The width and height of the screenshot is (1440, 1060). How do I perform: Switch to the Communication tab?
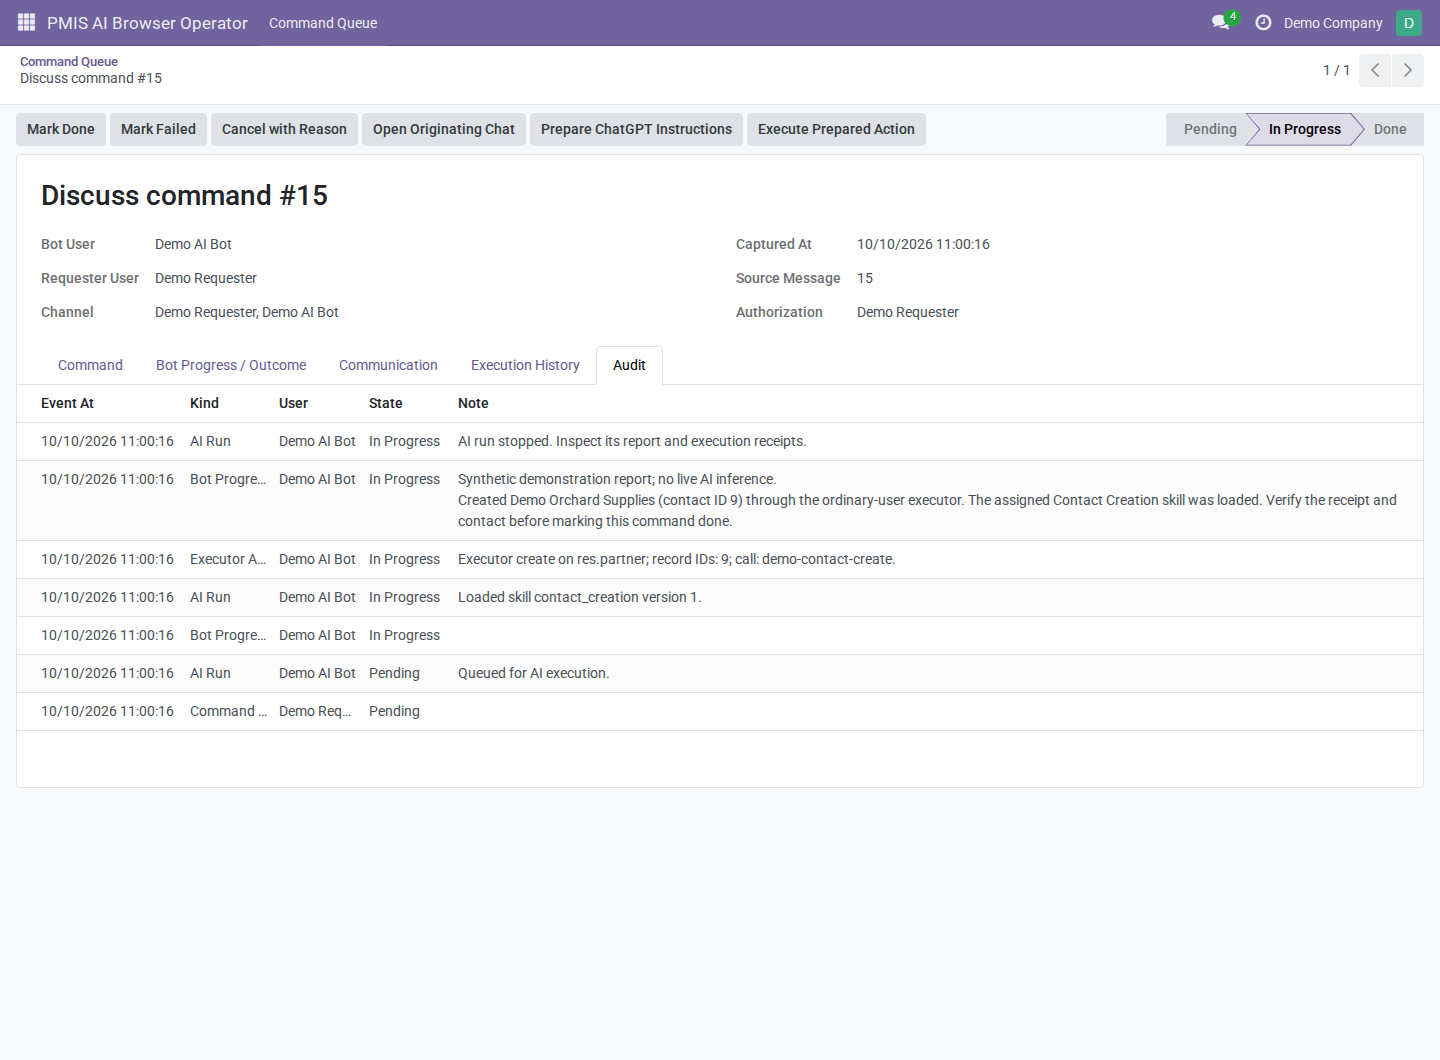click(x=388, y=365)
